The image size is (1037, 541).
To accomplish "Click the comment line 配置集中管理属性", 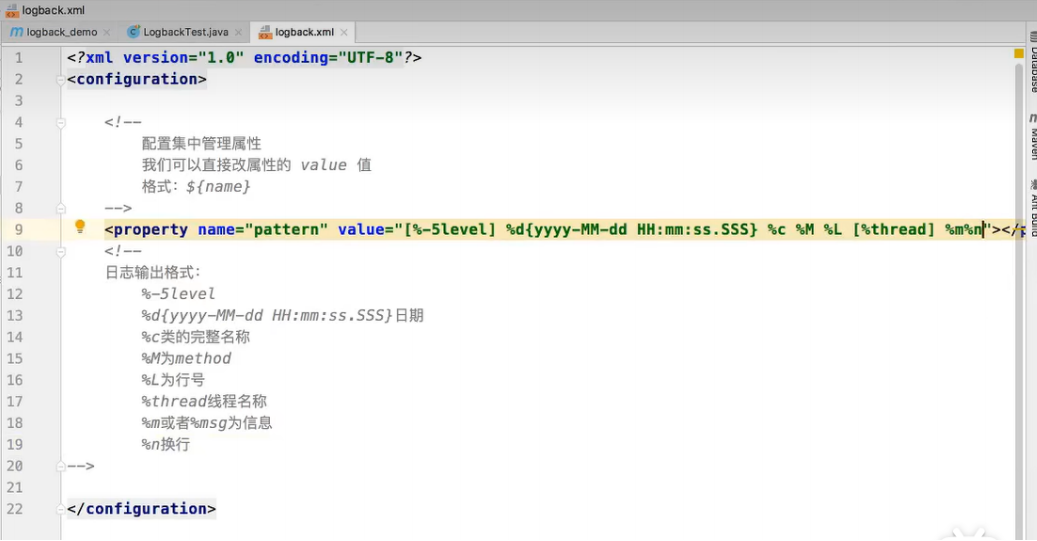I will 202,144.
